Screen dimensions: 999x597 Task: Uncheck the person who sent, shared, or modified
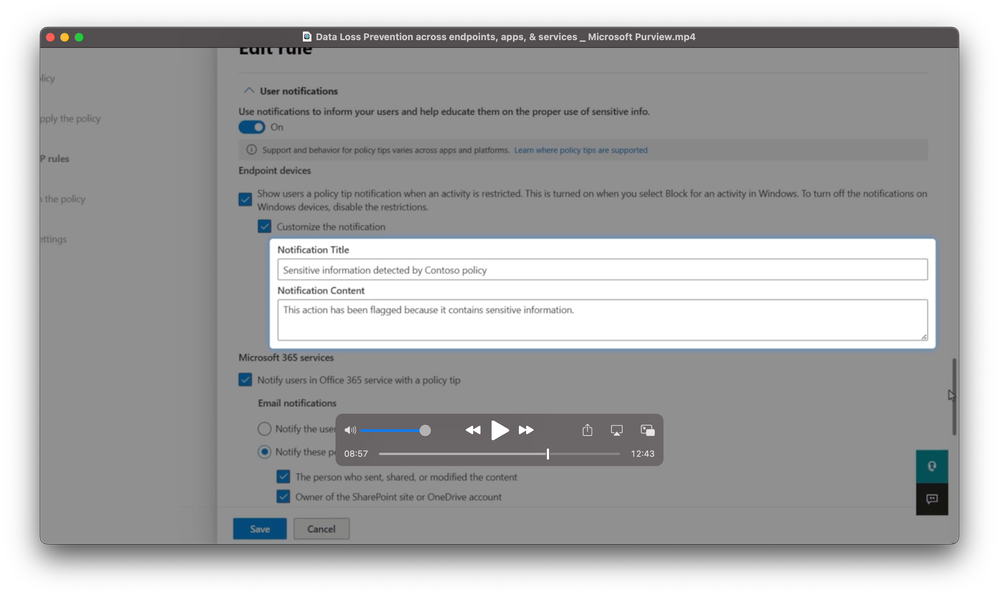(284, 477)
